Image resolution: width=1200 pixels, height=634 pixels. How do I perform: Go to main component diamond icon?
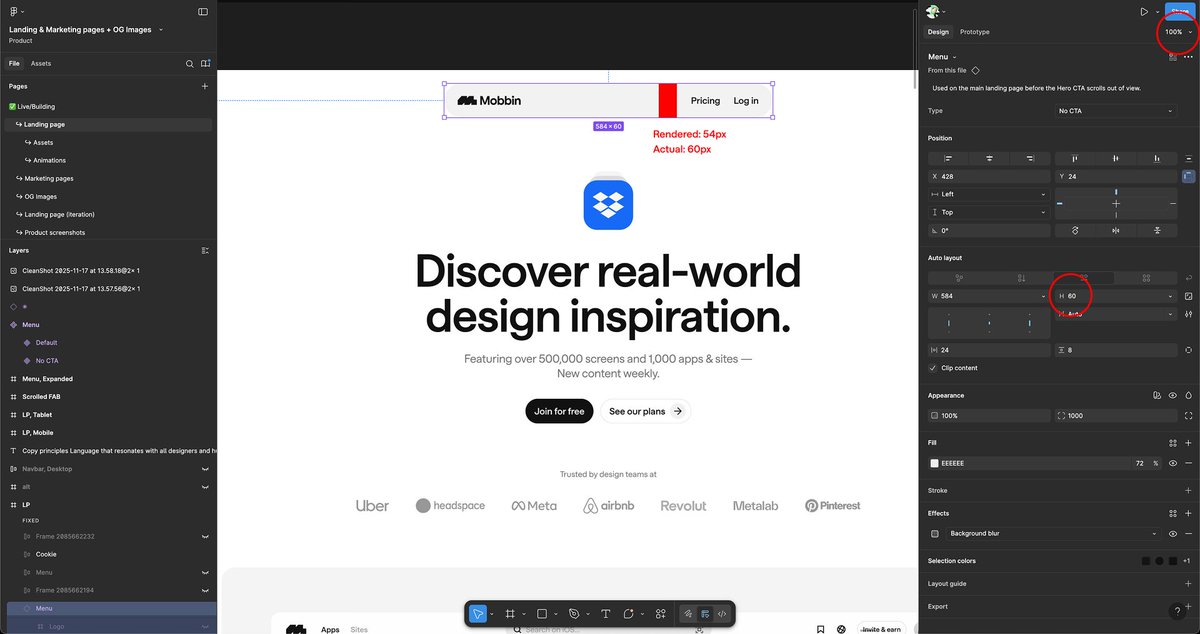click(x=975, y=71)
